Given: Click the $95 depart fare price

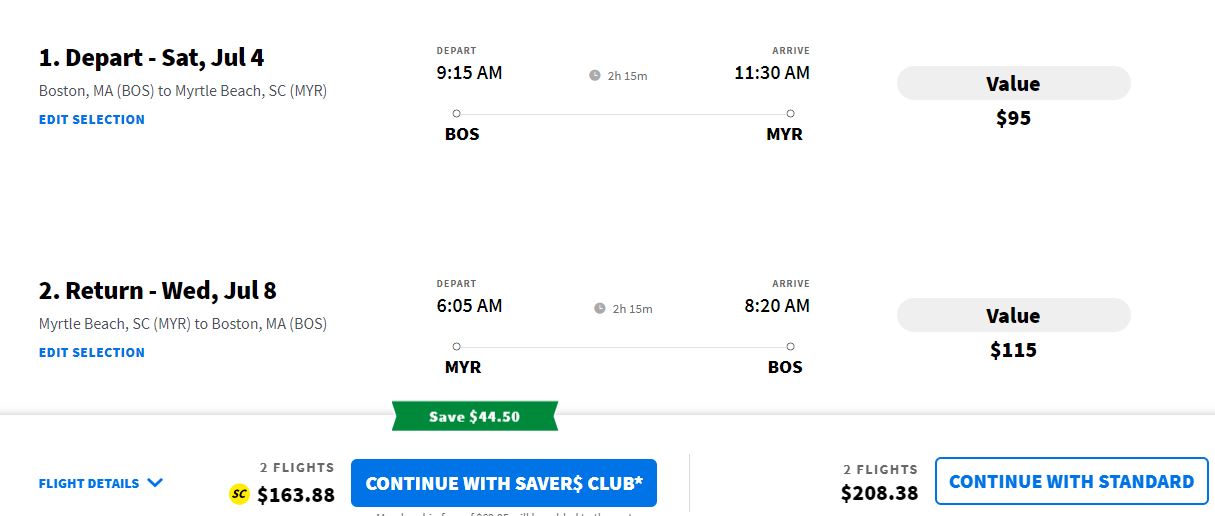Looking at the screenshot, I should tap(1013, 118).
